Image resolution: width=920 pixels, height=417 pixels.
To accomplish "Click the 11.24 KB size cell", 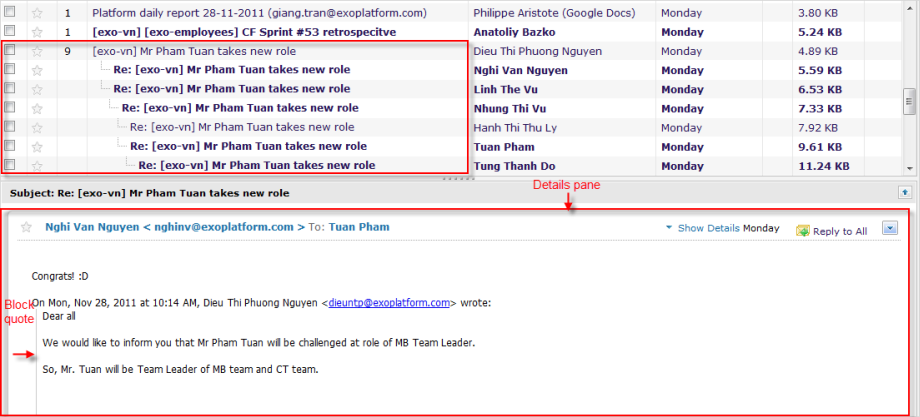I will click(x=824, y=166).
